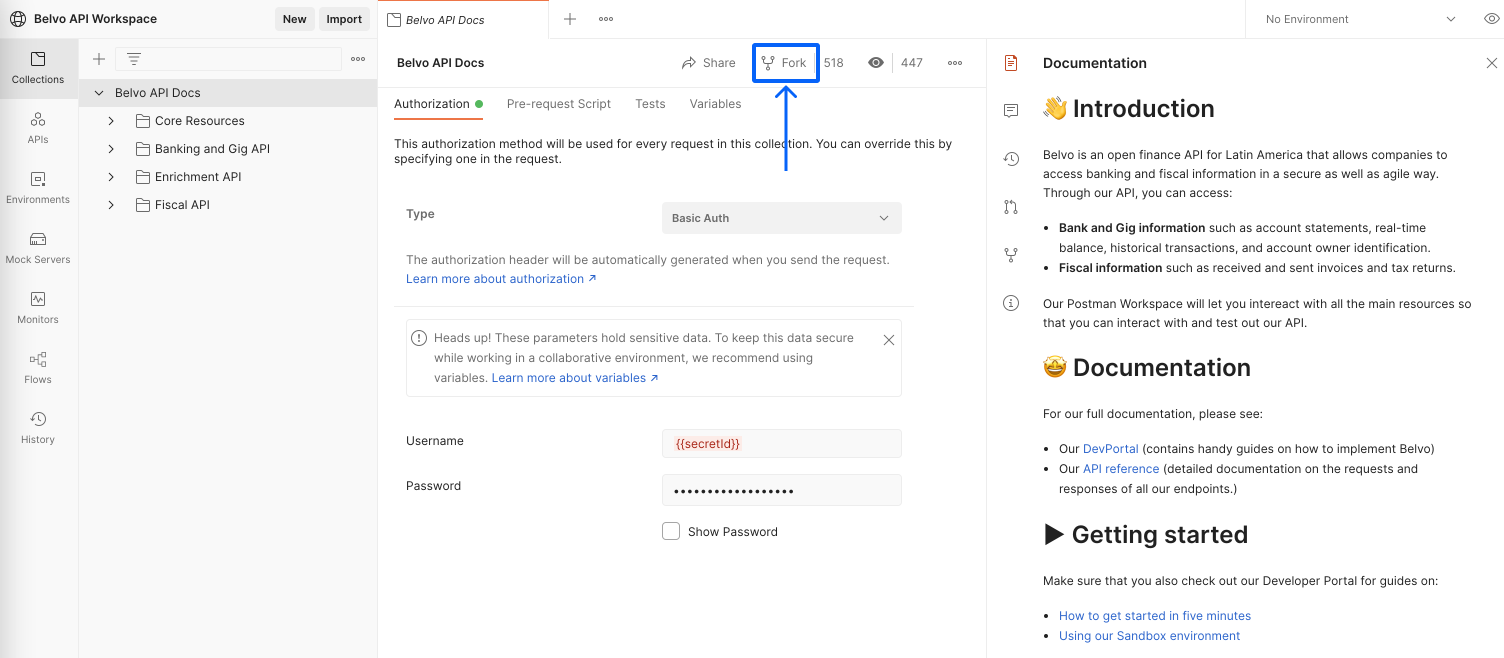This screenshot has height=658, width=1504.
Task: Open the Environments sidebar section
Action: coord(38,188)
